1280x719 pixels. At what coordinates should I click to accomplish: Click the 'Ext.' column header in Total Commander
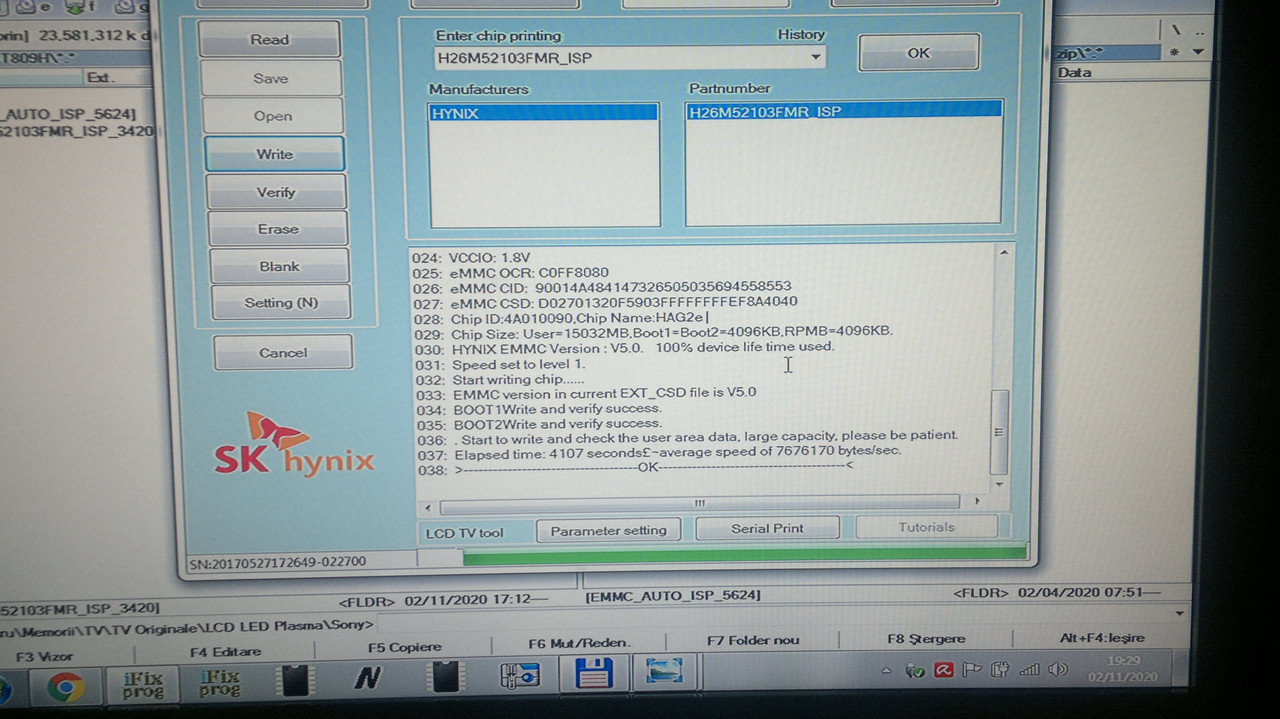[100, 77]
